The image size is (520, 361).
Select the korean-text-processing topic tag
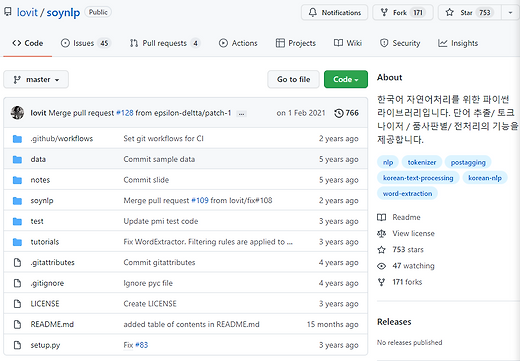point(418,178)
